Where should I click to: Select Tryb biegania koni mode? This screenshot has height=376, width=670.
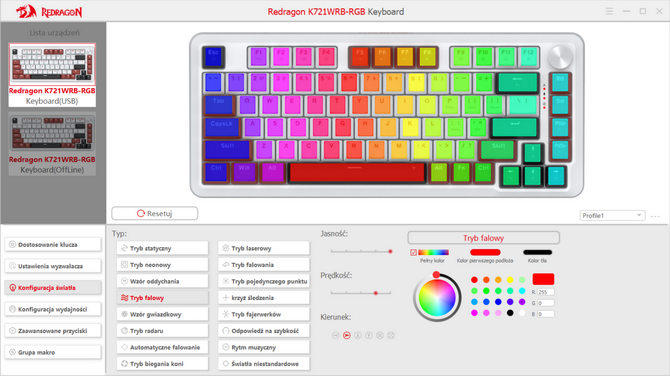(x=162, y=364)
